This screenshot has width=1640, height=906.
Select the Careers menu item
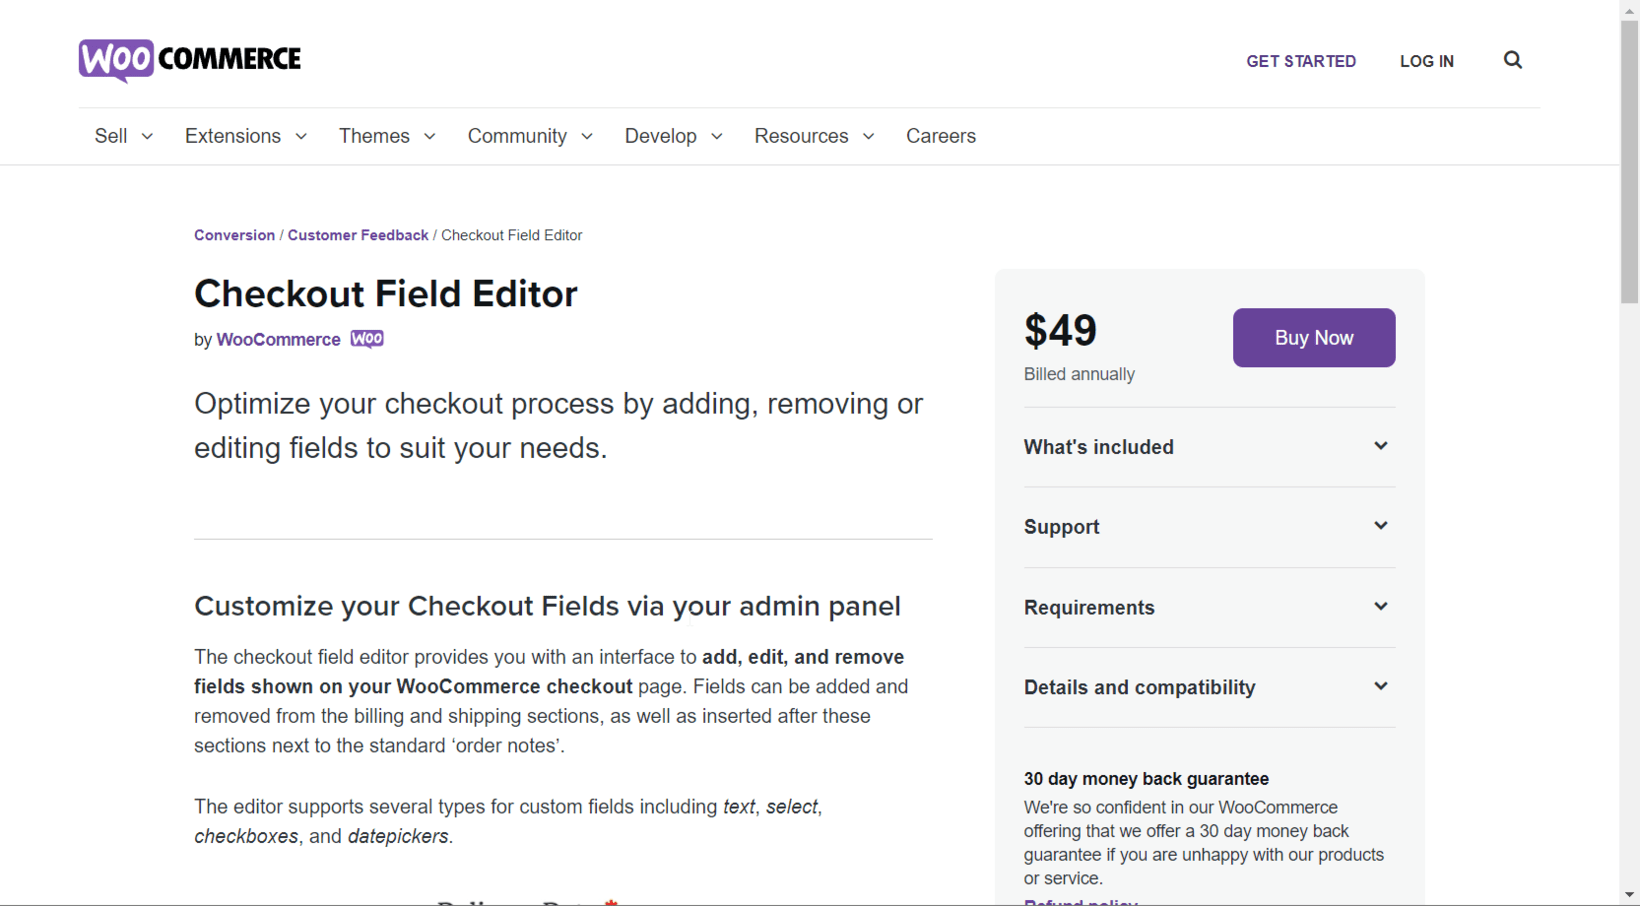(940, 136)
